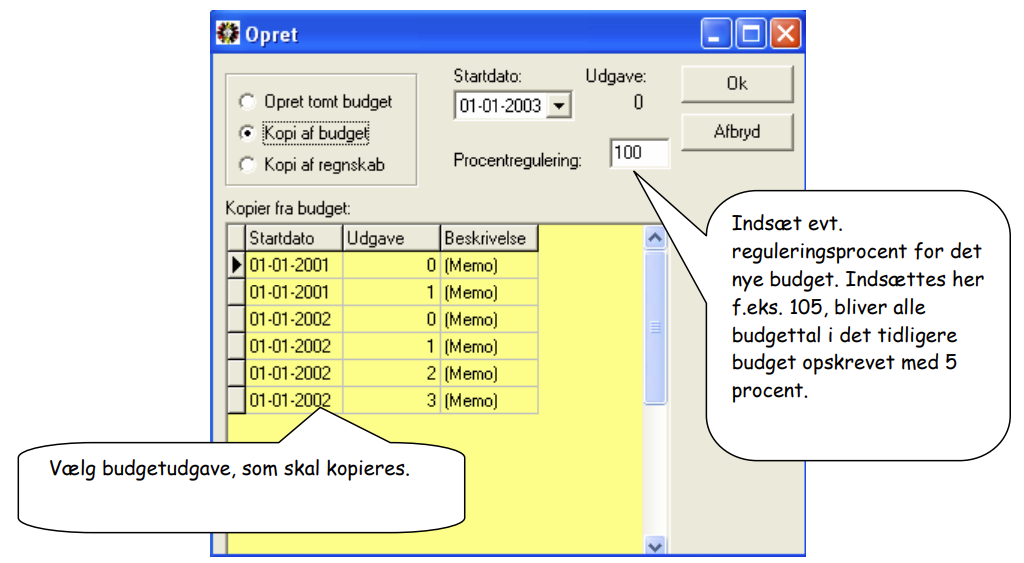Image resolution: width=1024 pixels, height=563 pixels.
Task: Choose the Kopi af regnskab radio button
Action: tap(247, 165)
